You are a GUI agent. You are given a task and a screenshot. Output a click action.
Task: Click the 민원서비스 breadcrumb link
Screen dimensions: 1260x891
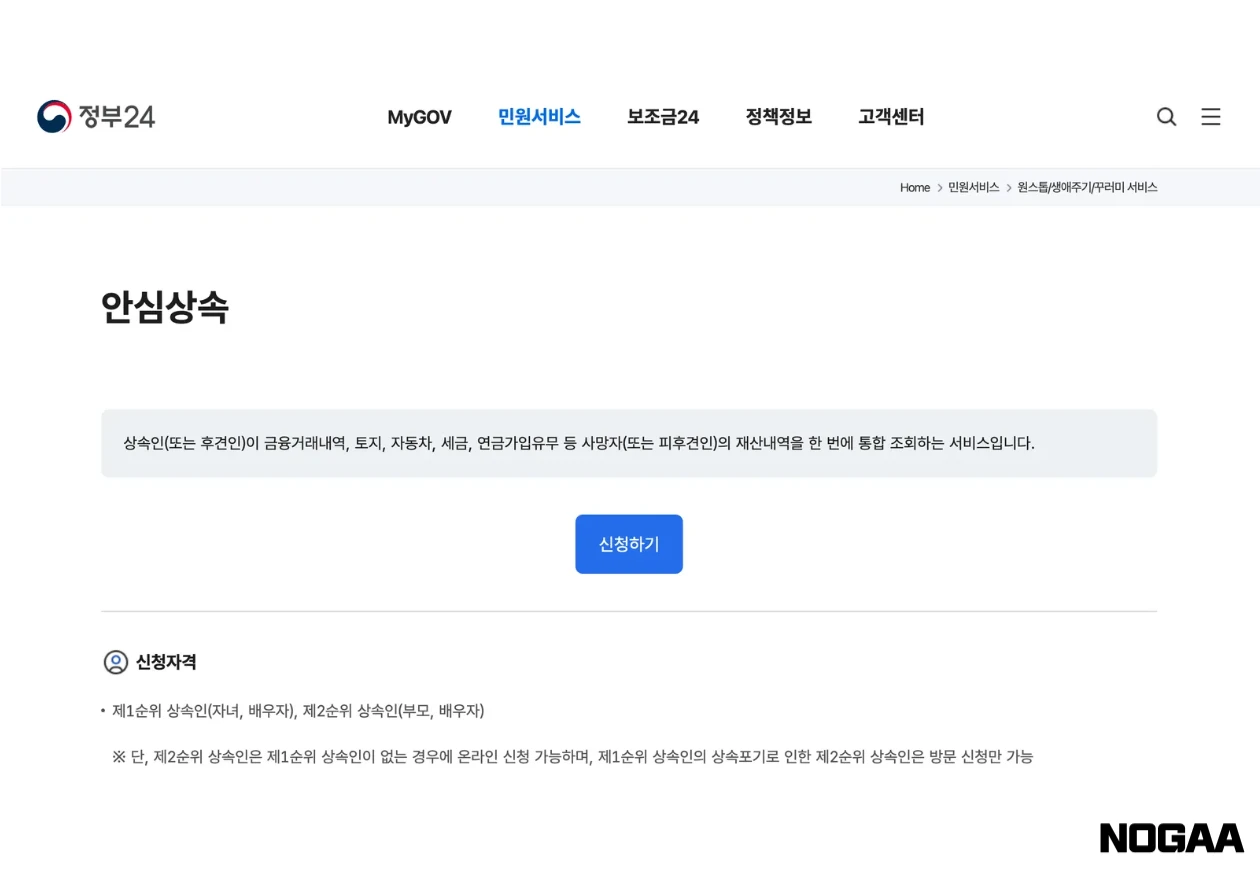[972, 187]
